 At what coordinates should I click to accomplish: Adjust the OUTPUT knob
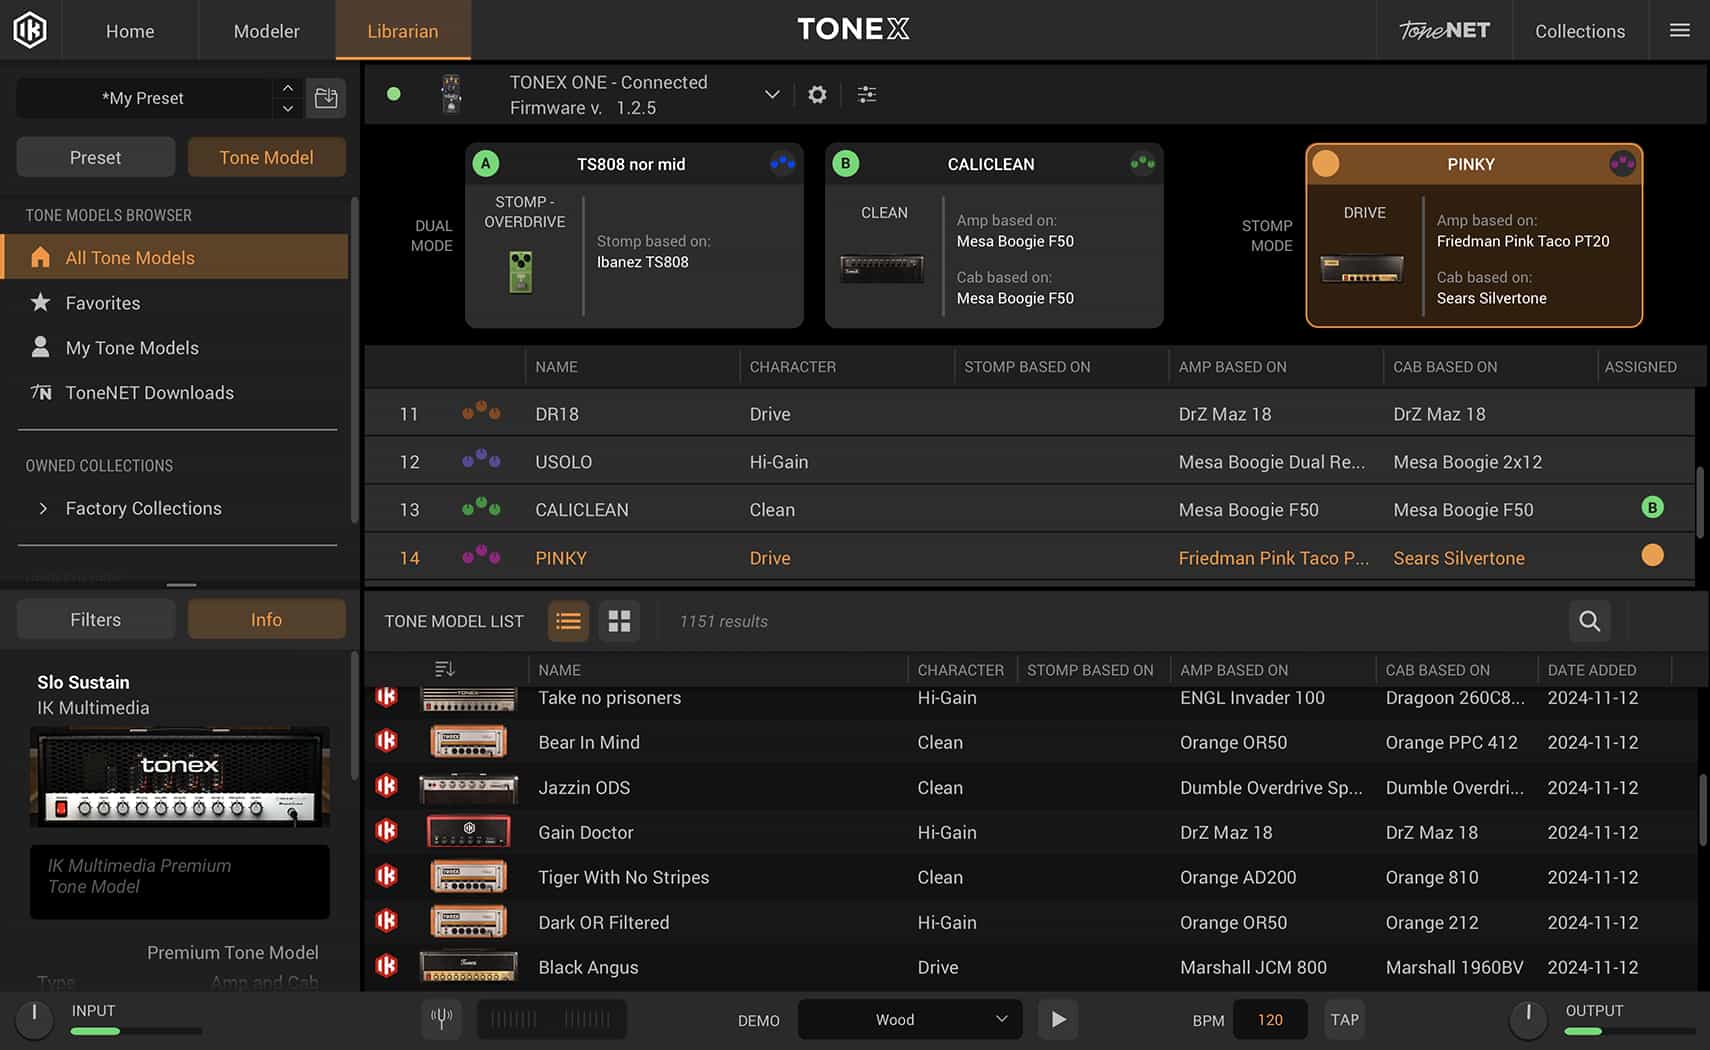1528,1019
